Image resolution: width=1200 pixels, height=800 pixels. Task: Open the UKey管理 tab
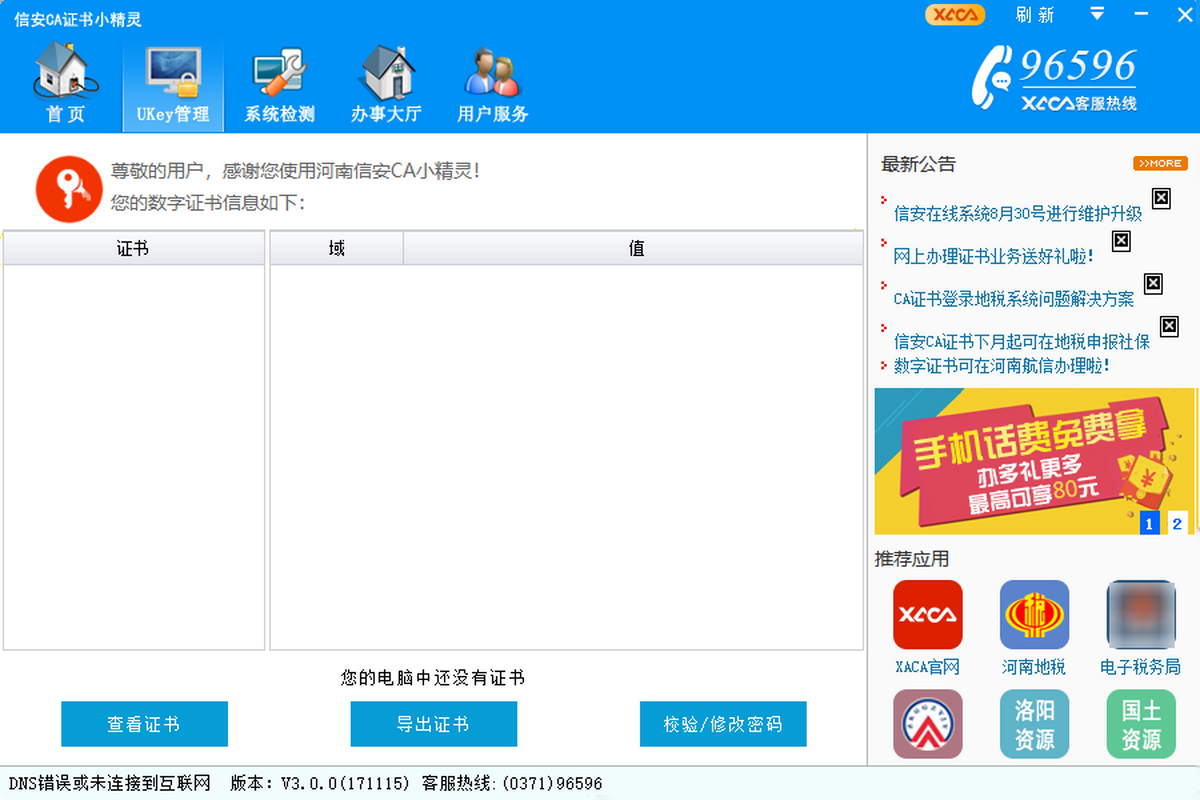click(x=173, y=84)
